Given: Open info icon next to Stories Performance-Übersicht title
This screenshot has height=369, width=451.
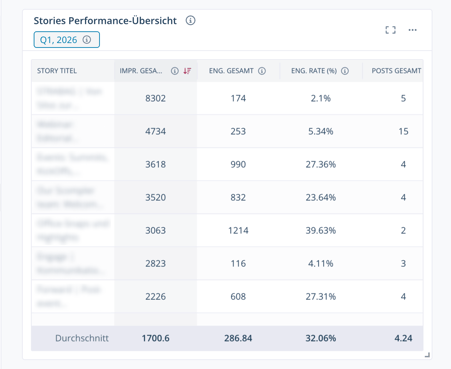Looking at the screenshot, I should pos(190,21).
